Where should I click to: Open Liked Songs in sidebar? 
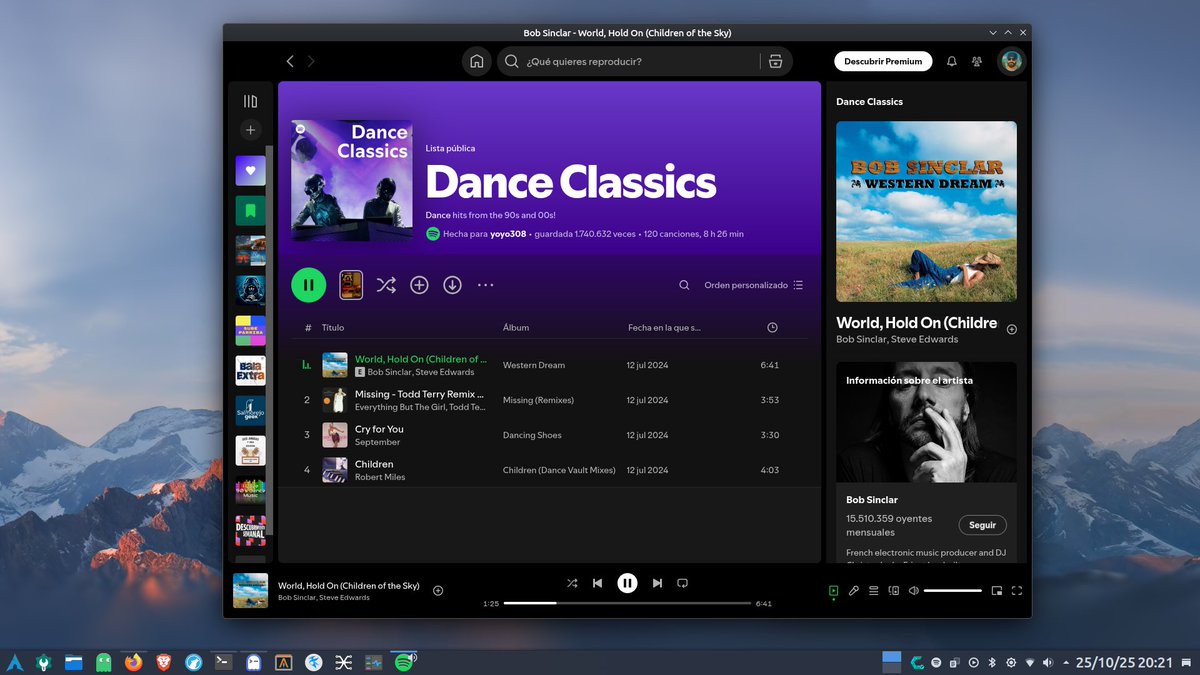click(250, 170)
